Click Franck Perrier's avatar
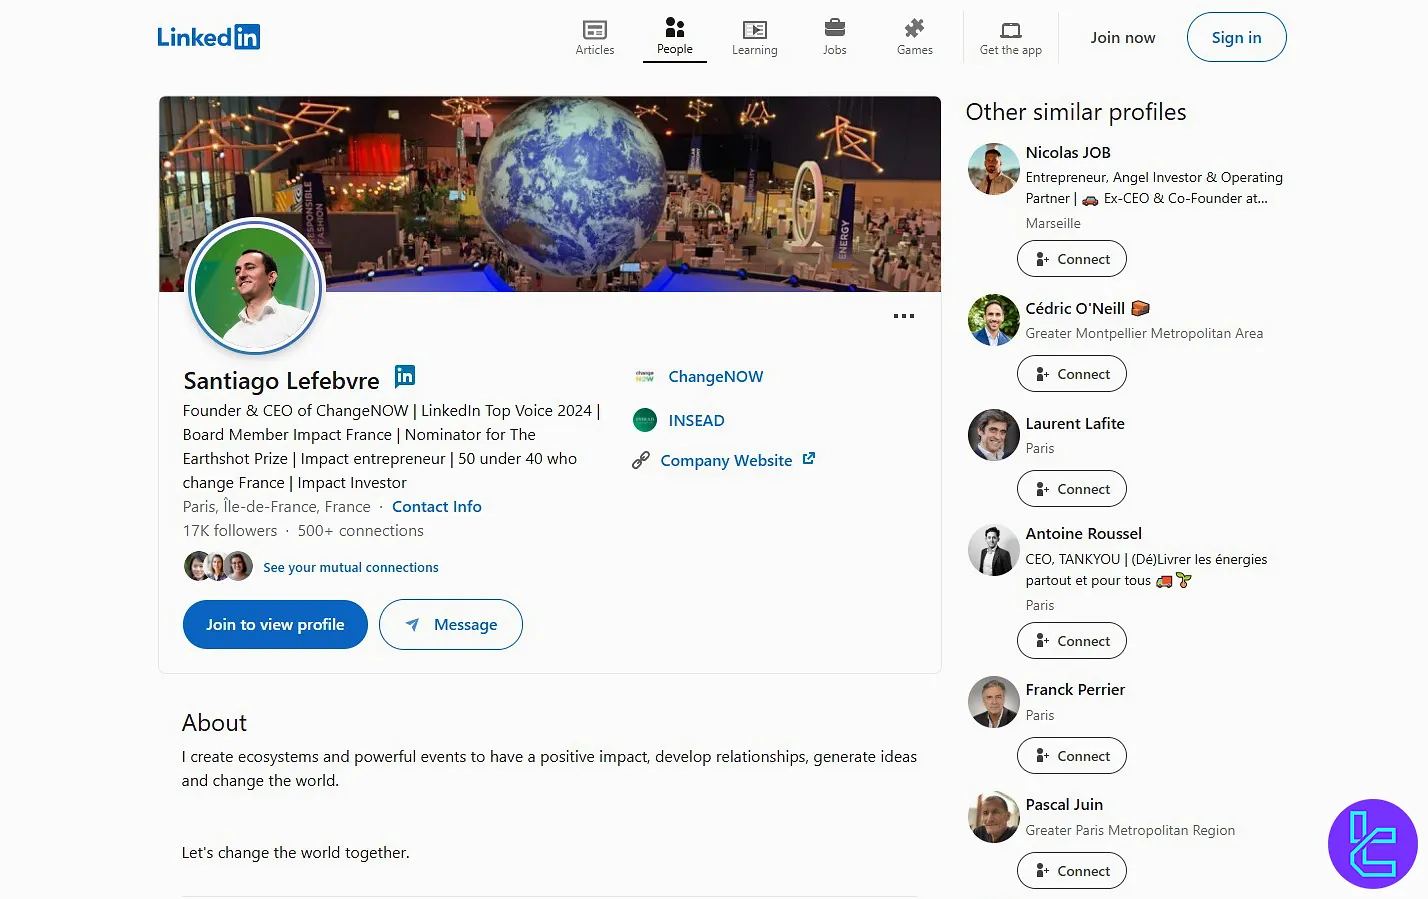This screenshot has height=899, width=1428. [x=994, y=702]
